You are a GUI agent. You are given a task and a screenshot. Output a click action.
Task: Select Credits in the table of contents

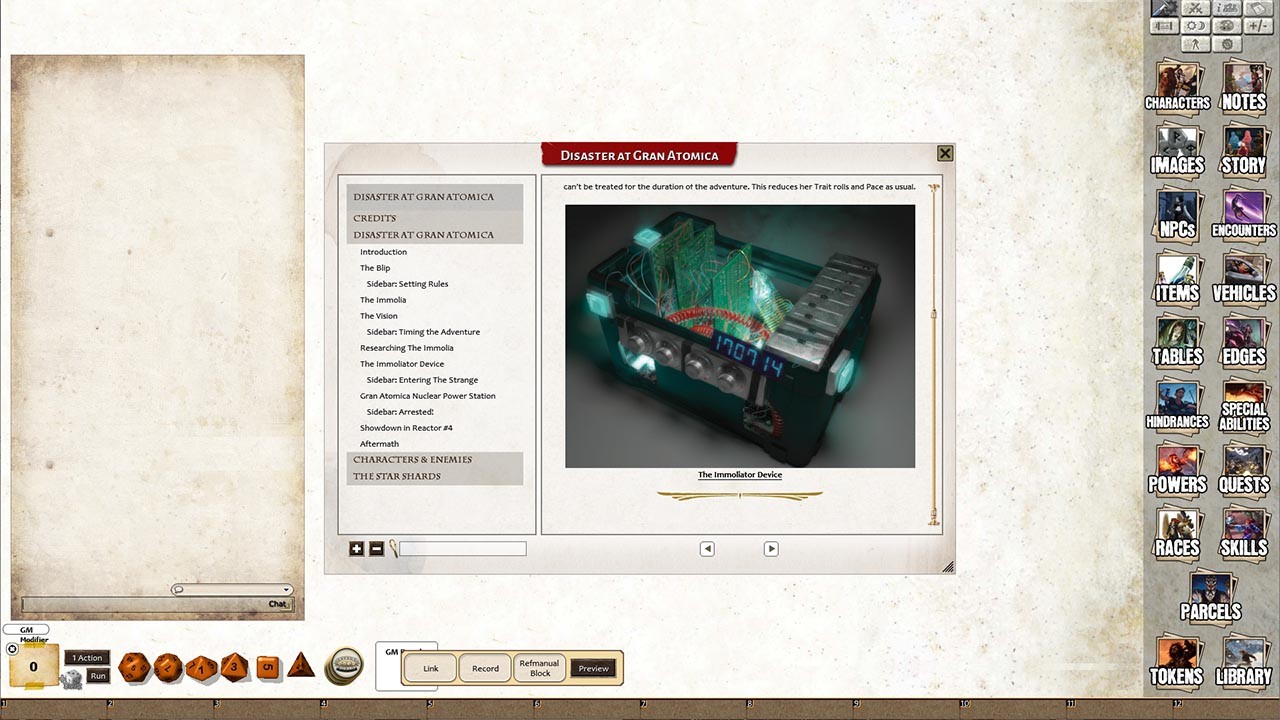click(x=374, y=217)
